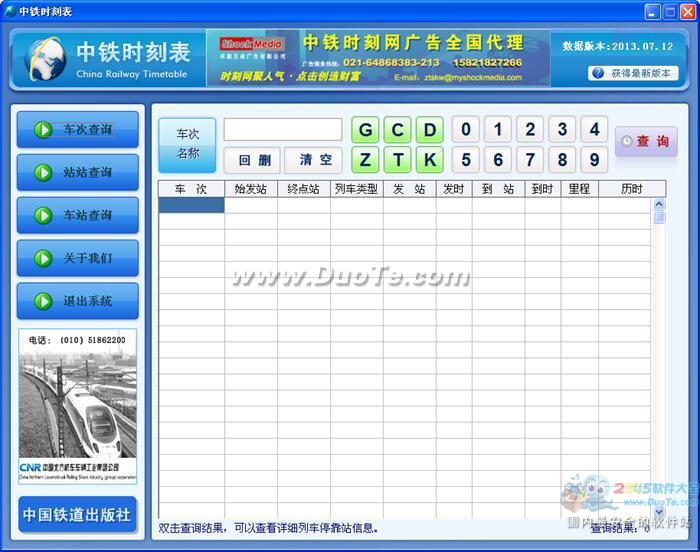Click 获得最新版本 update button
The image size is (700, 552).
click(633, 73)
